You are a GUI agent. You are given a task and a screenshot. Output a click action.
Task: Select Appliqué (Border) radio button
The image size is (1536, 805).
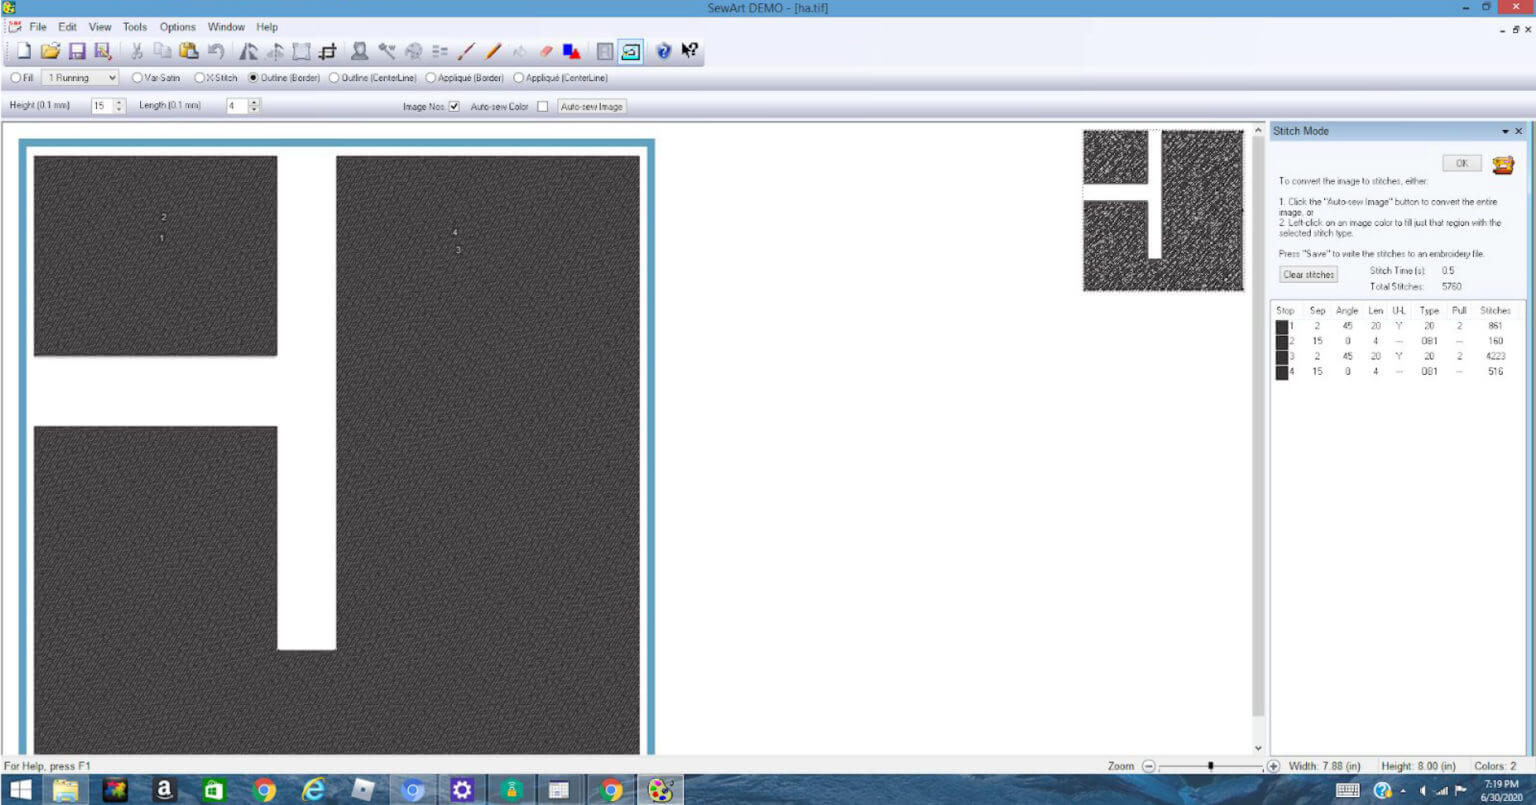(x=431, y=78)
